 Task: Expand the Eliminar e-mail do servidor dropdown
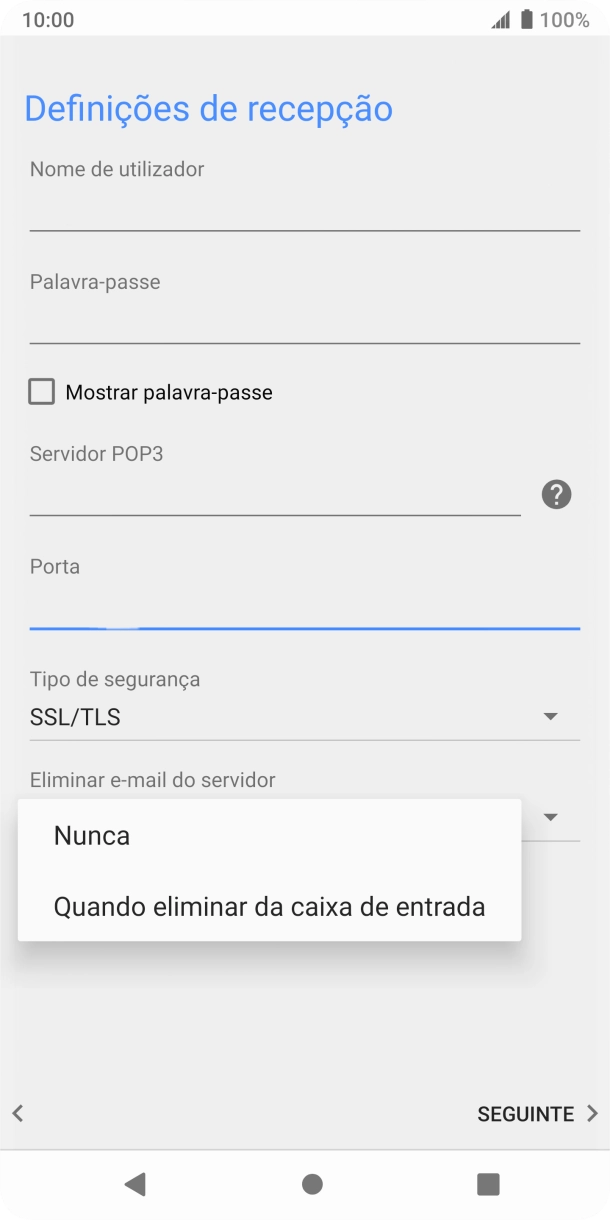(551, 816)
